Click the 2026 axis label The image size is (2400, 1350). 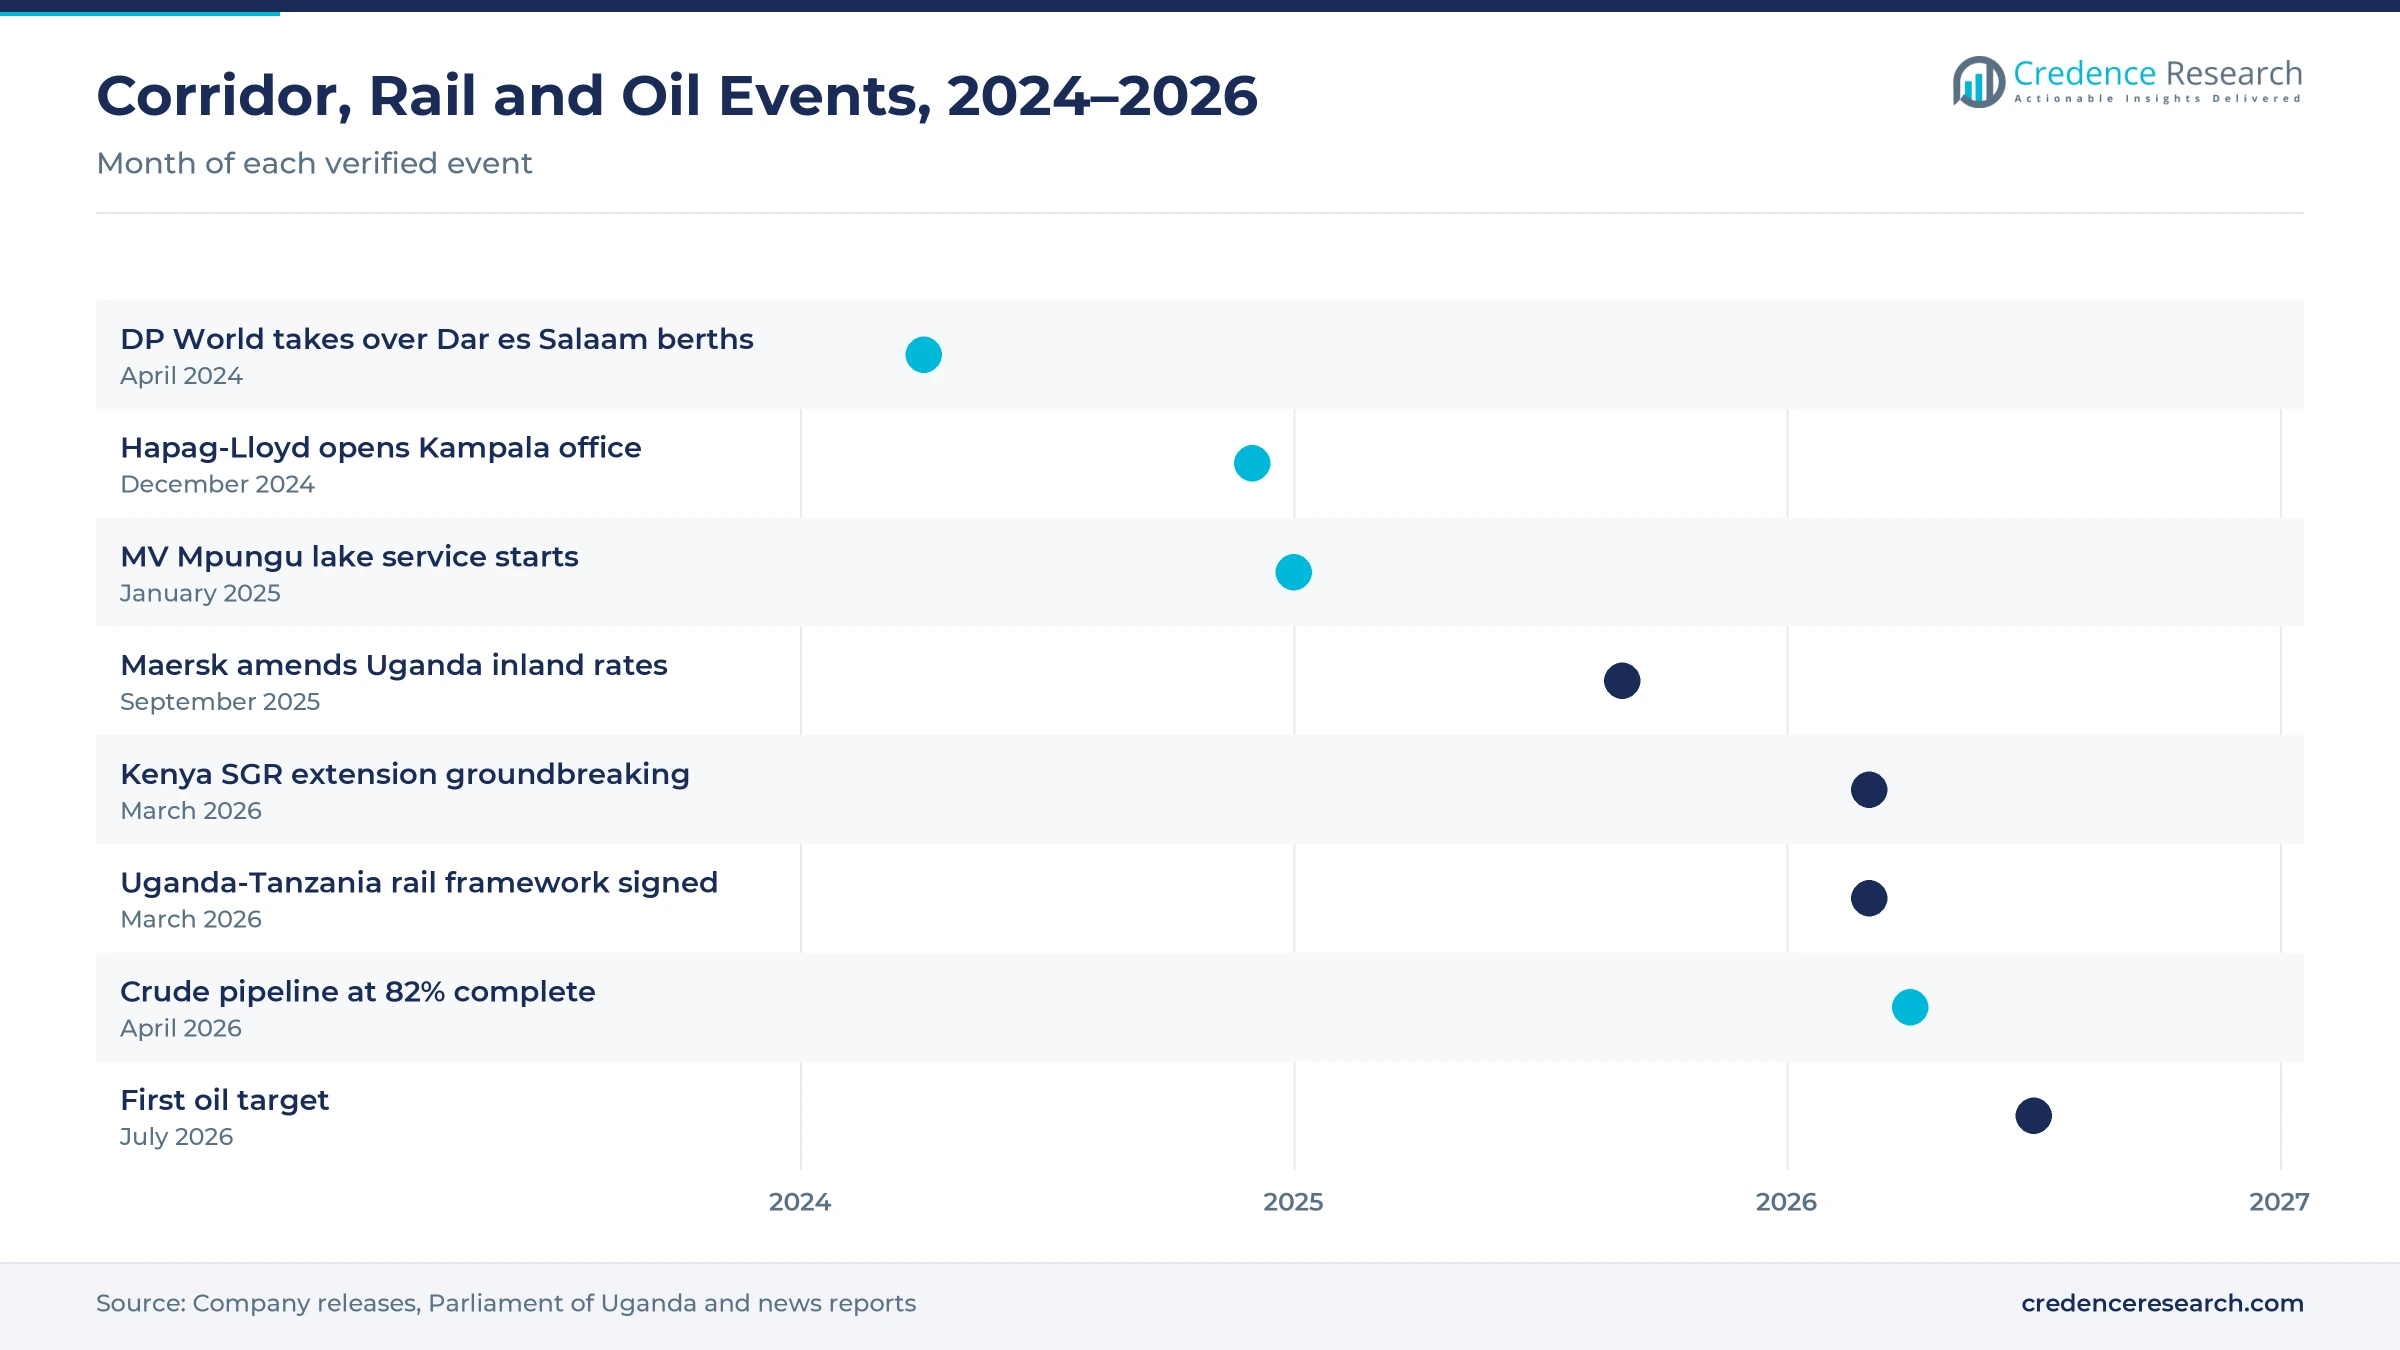1786,1202
